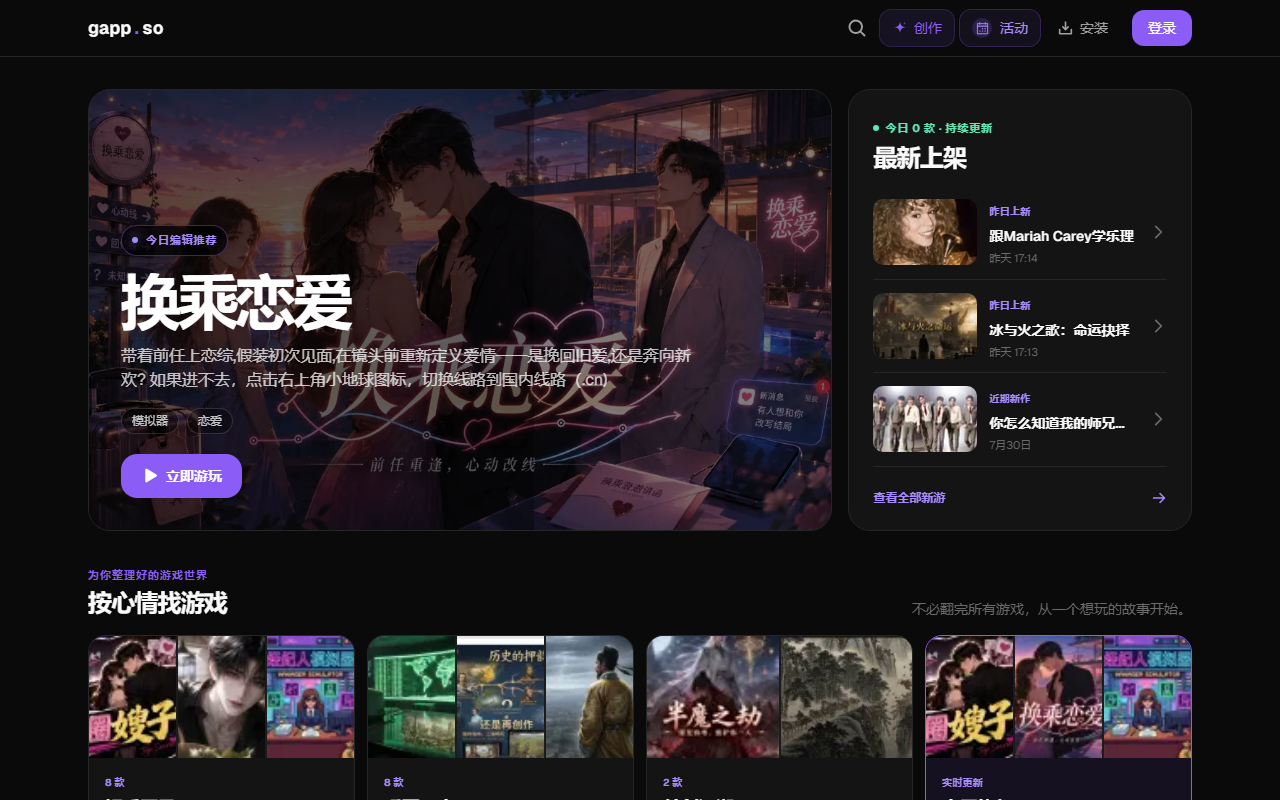1280x800 pixels.
Task: Click the arrow icon beside 查看全部新游
Action: point(1159,498)
